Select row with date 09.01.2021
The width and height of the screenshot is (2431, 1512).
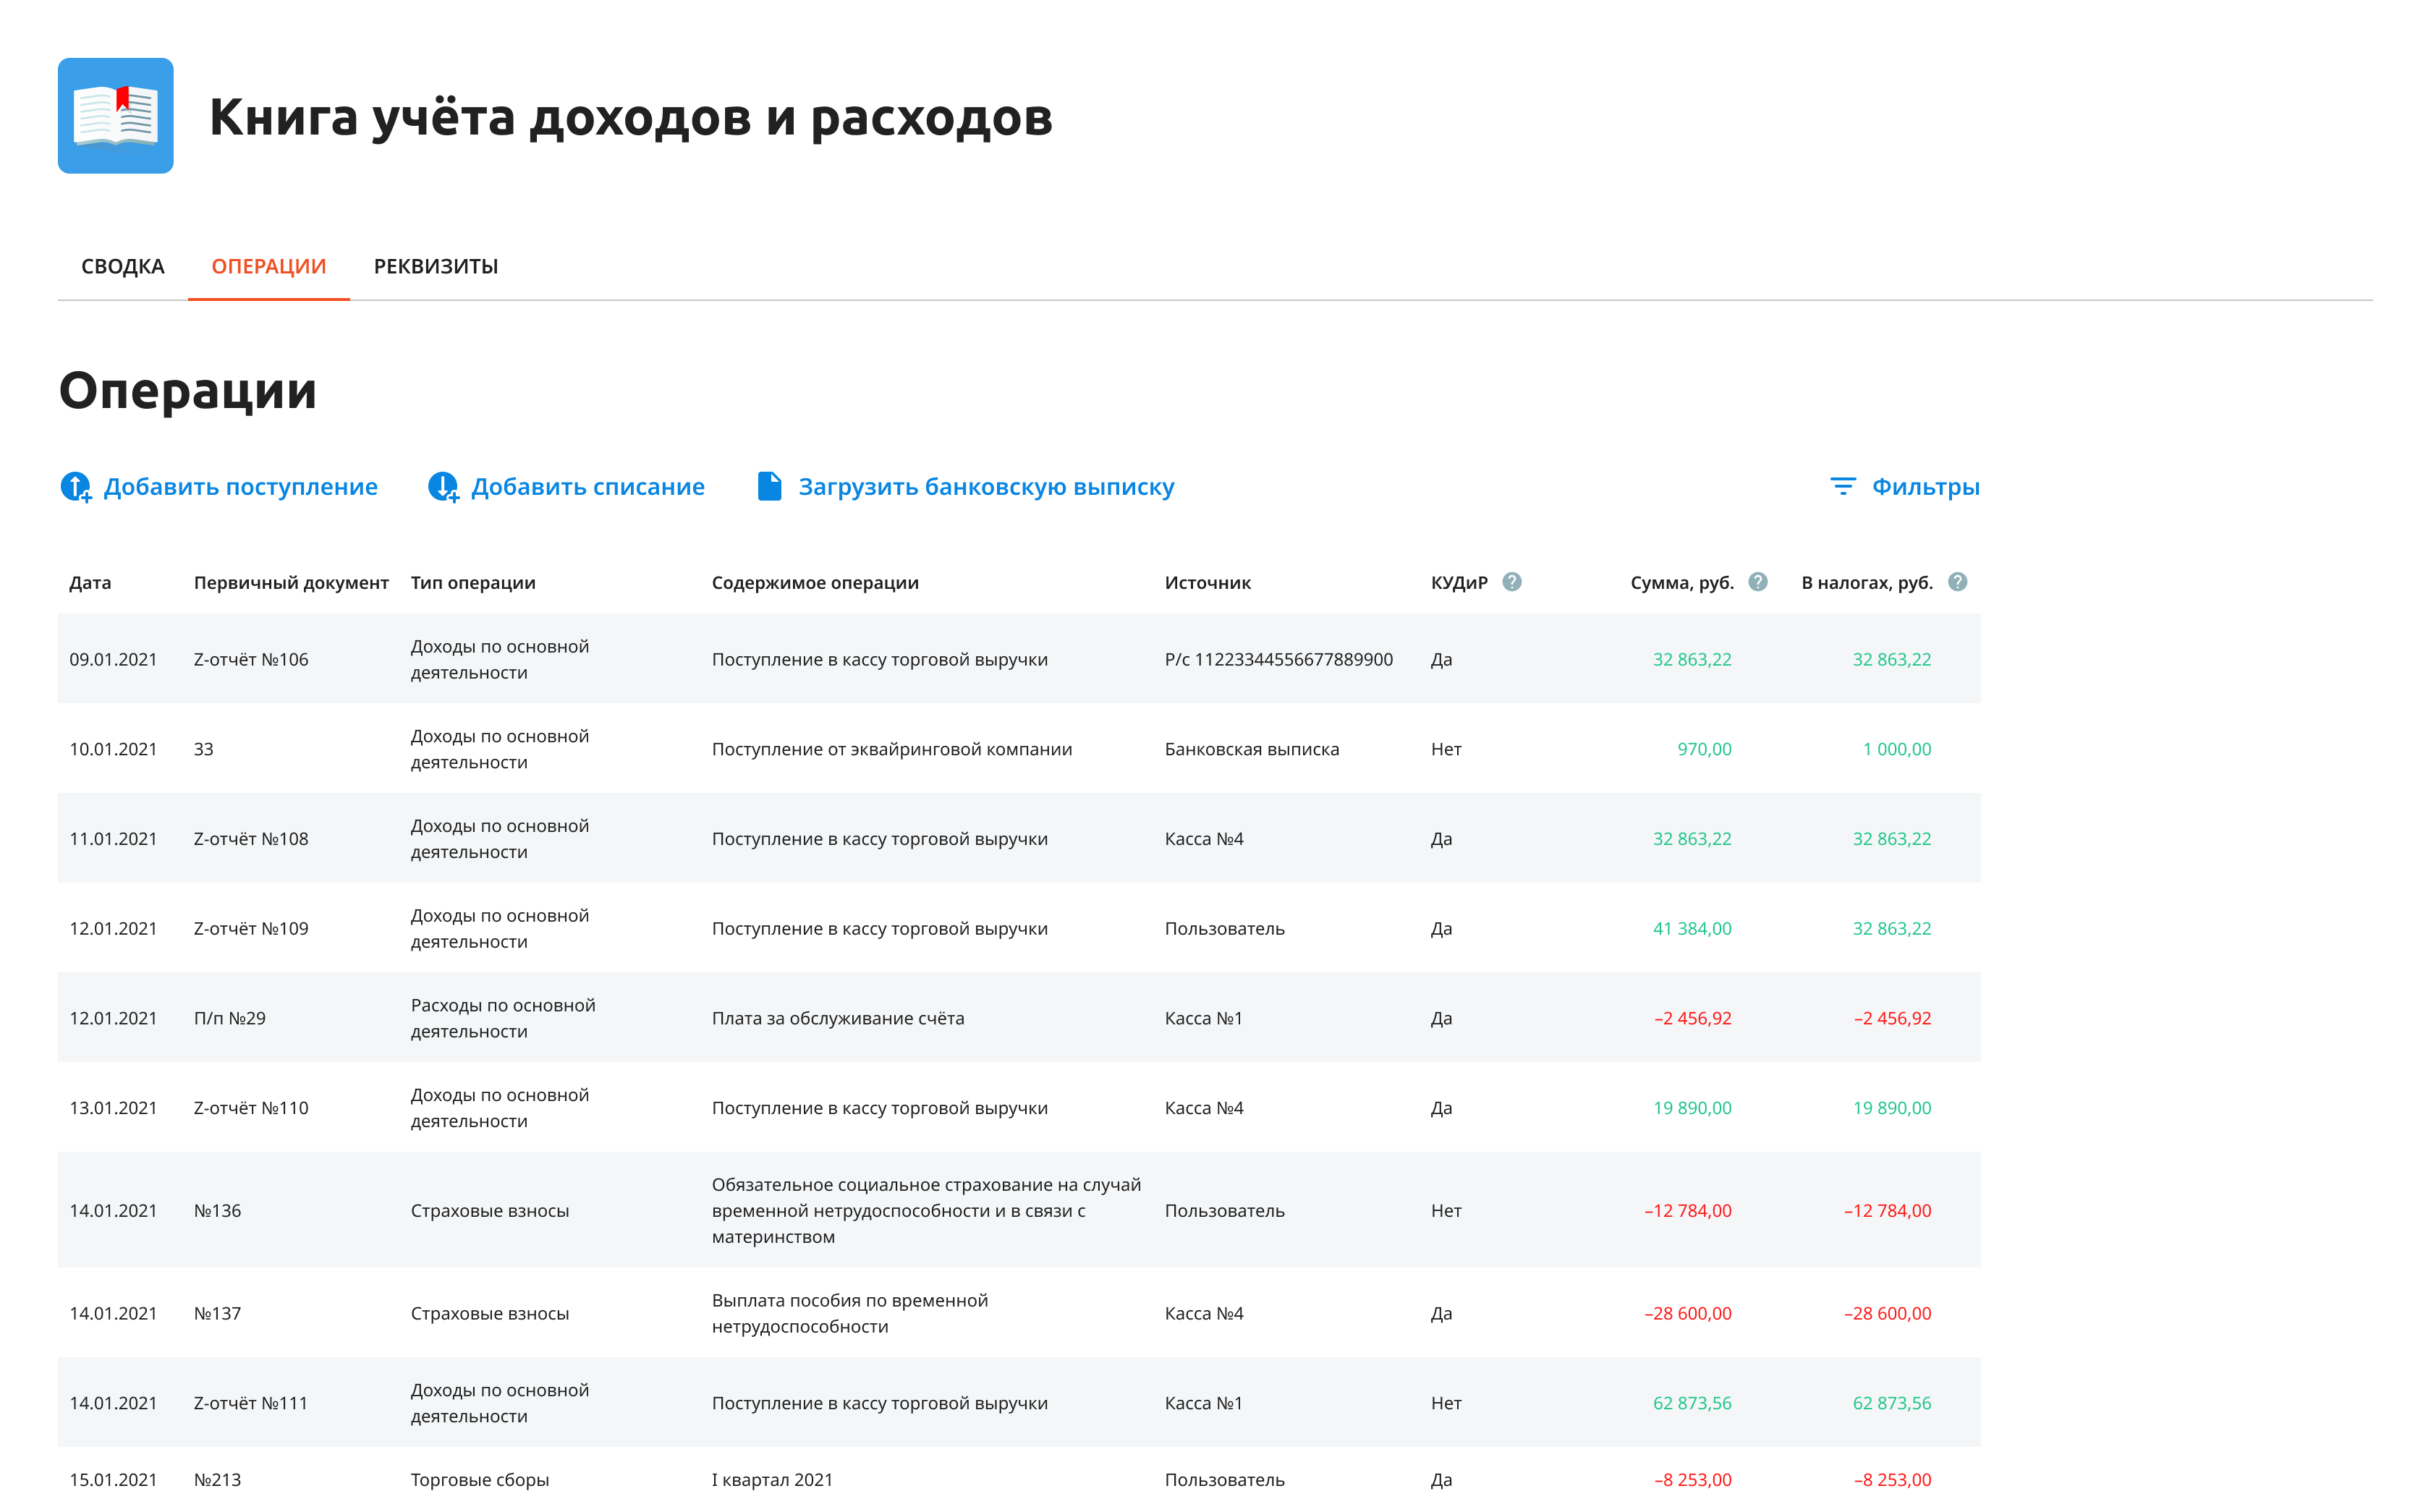click(x=1019, y=659)
